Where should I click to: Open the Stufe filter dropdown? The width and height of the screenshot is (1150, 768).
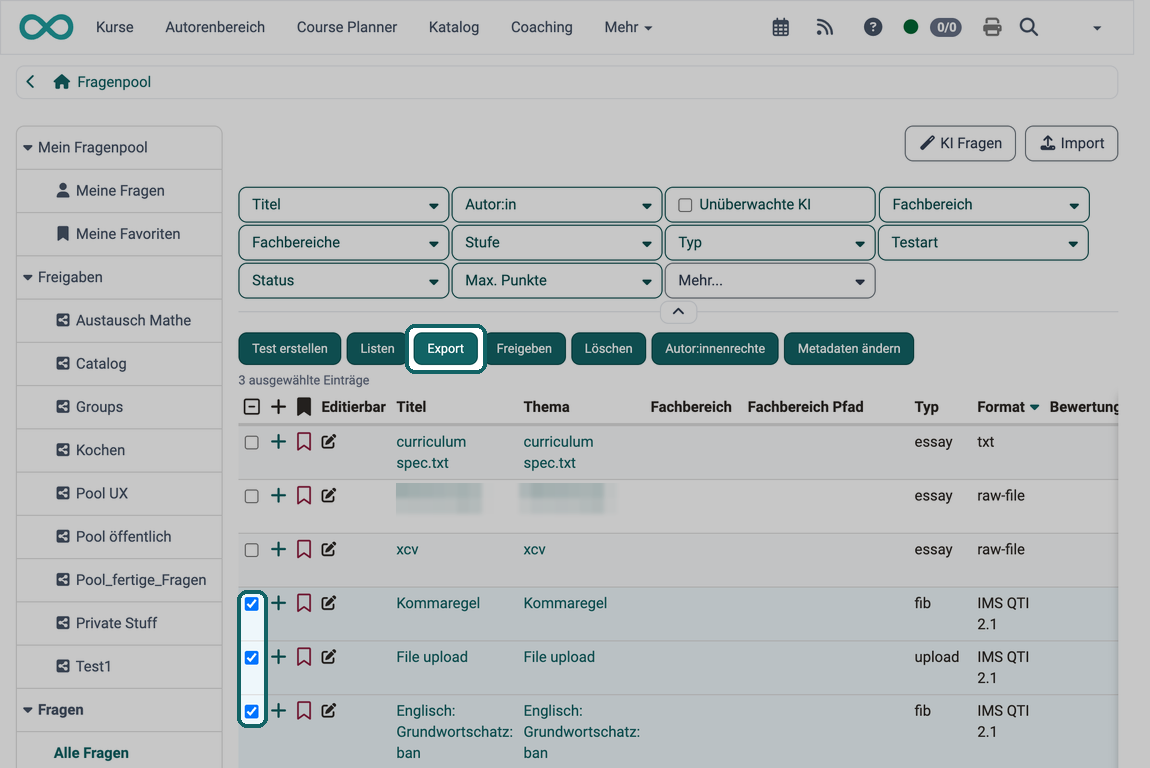point(557,243)
